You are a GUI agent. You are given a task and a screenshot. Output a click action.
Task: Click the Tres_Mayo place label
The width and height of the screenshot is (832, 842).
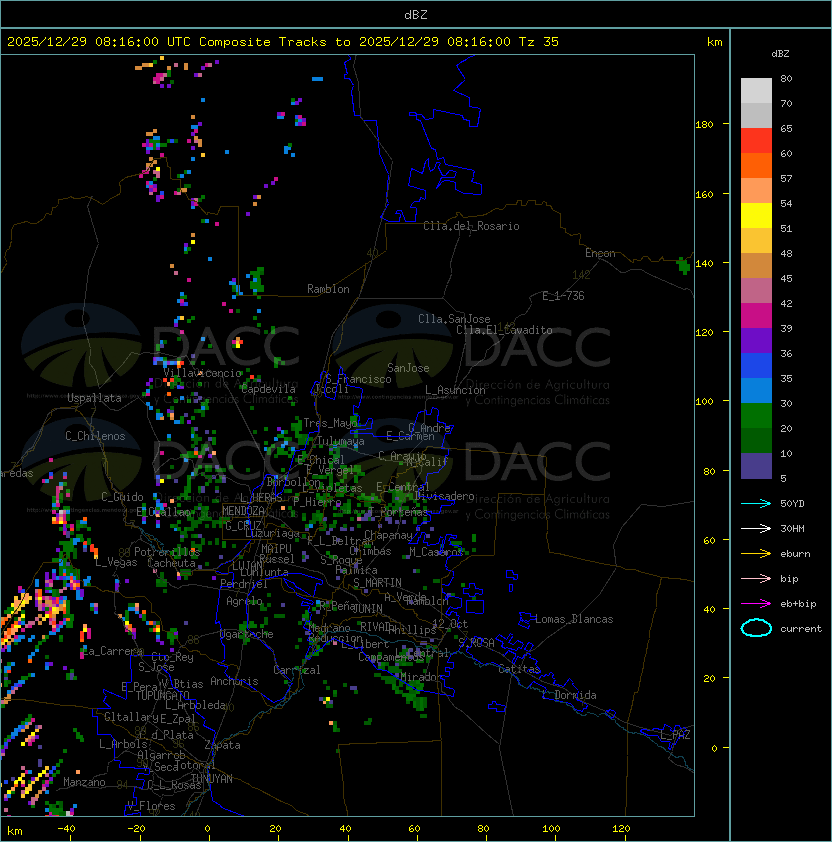(x=330, y=423)
